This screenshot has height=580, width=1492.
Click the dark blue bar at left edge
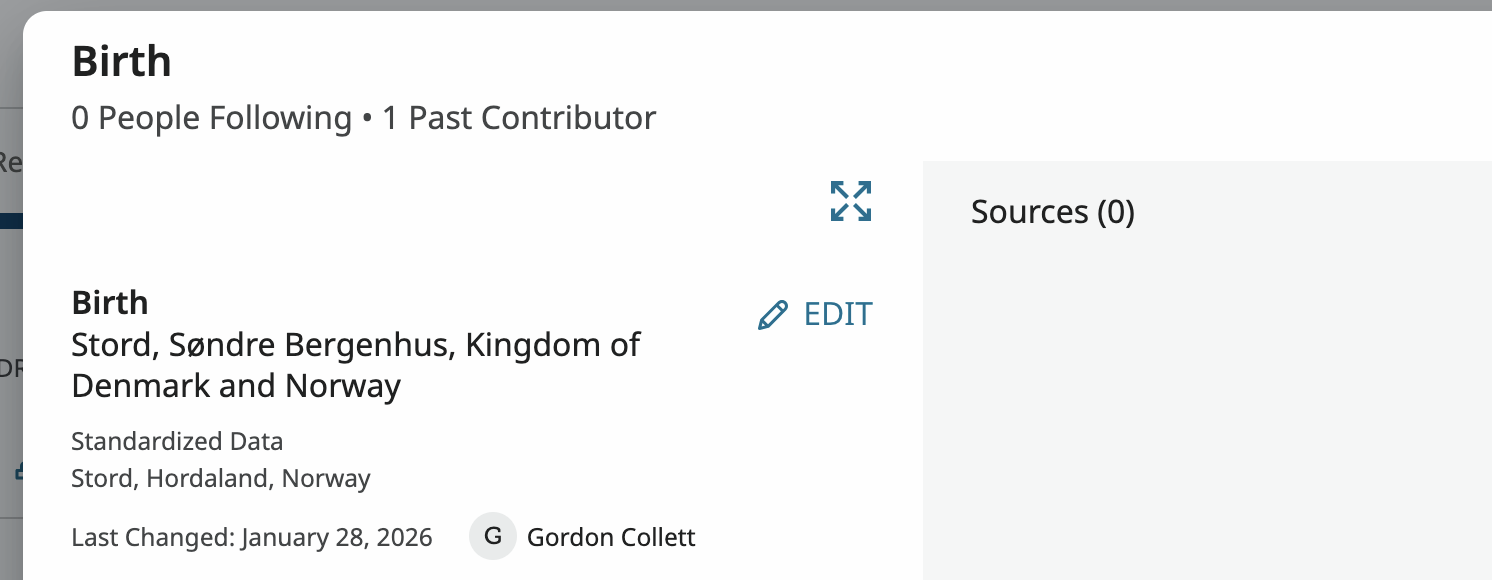tap(10, 221)
